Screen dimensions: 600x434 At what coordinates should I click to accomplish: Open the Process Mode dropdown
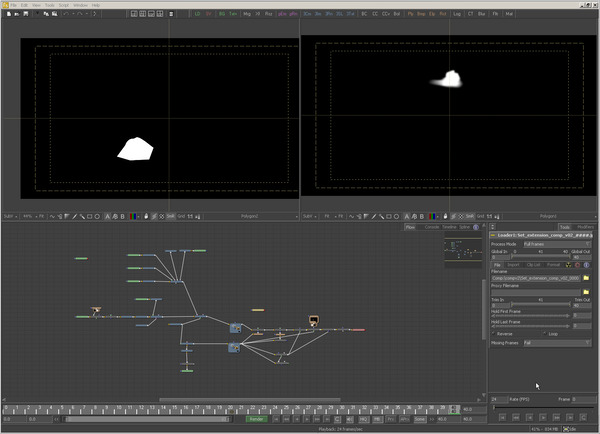[x=557, y=244]
